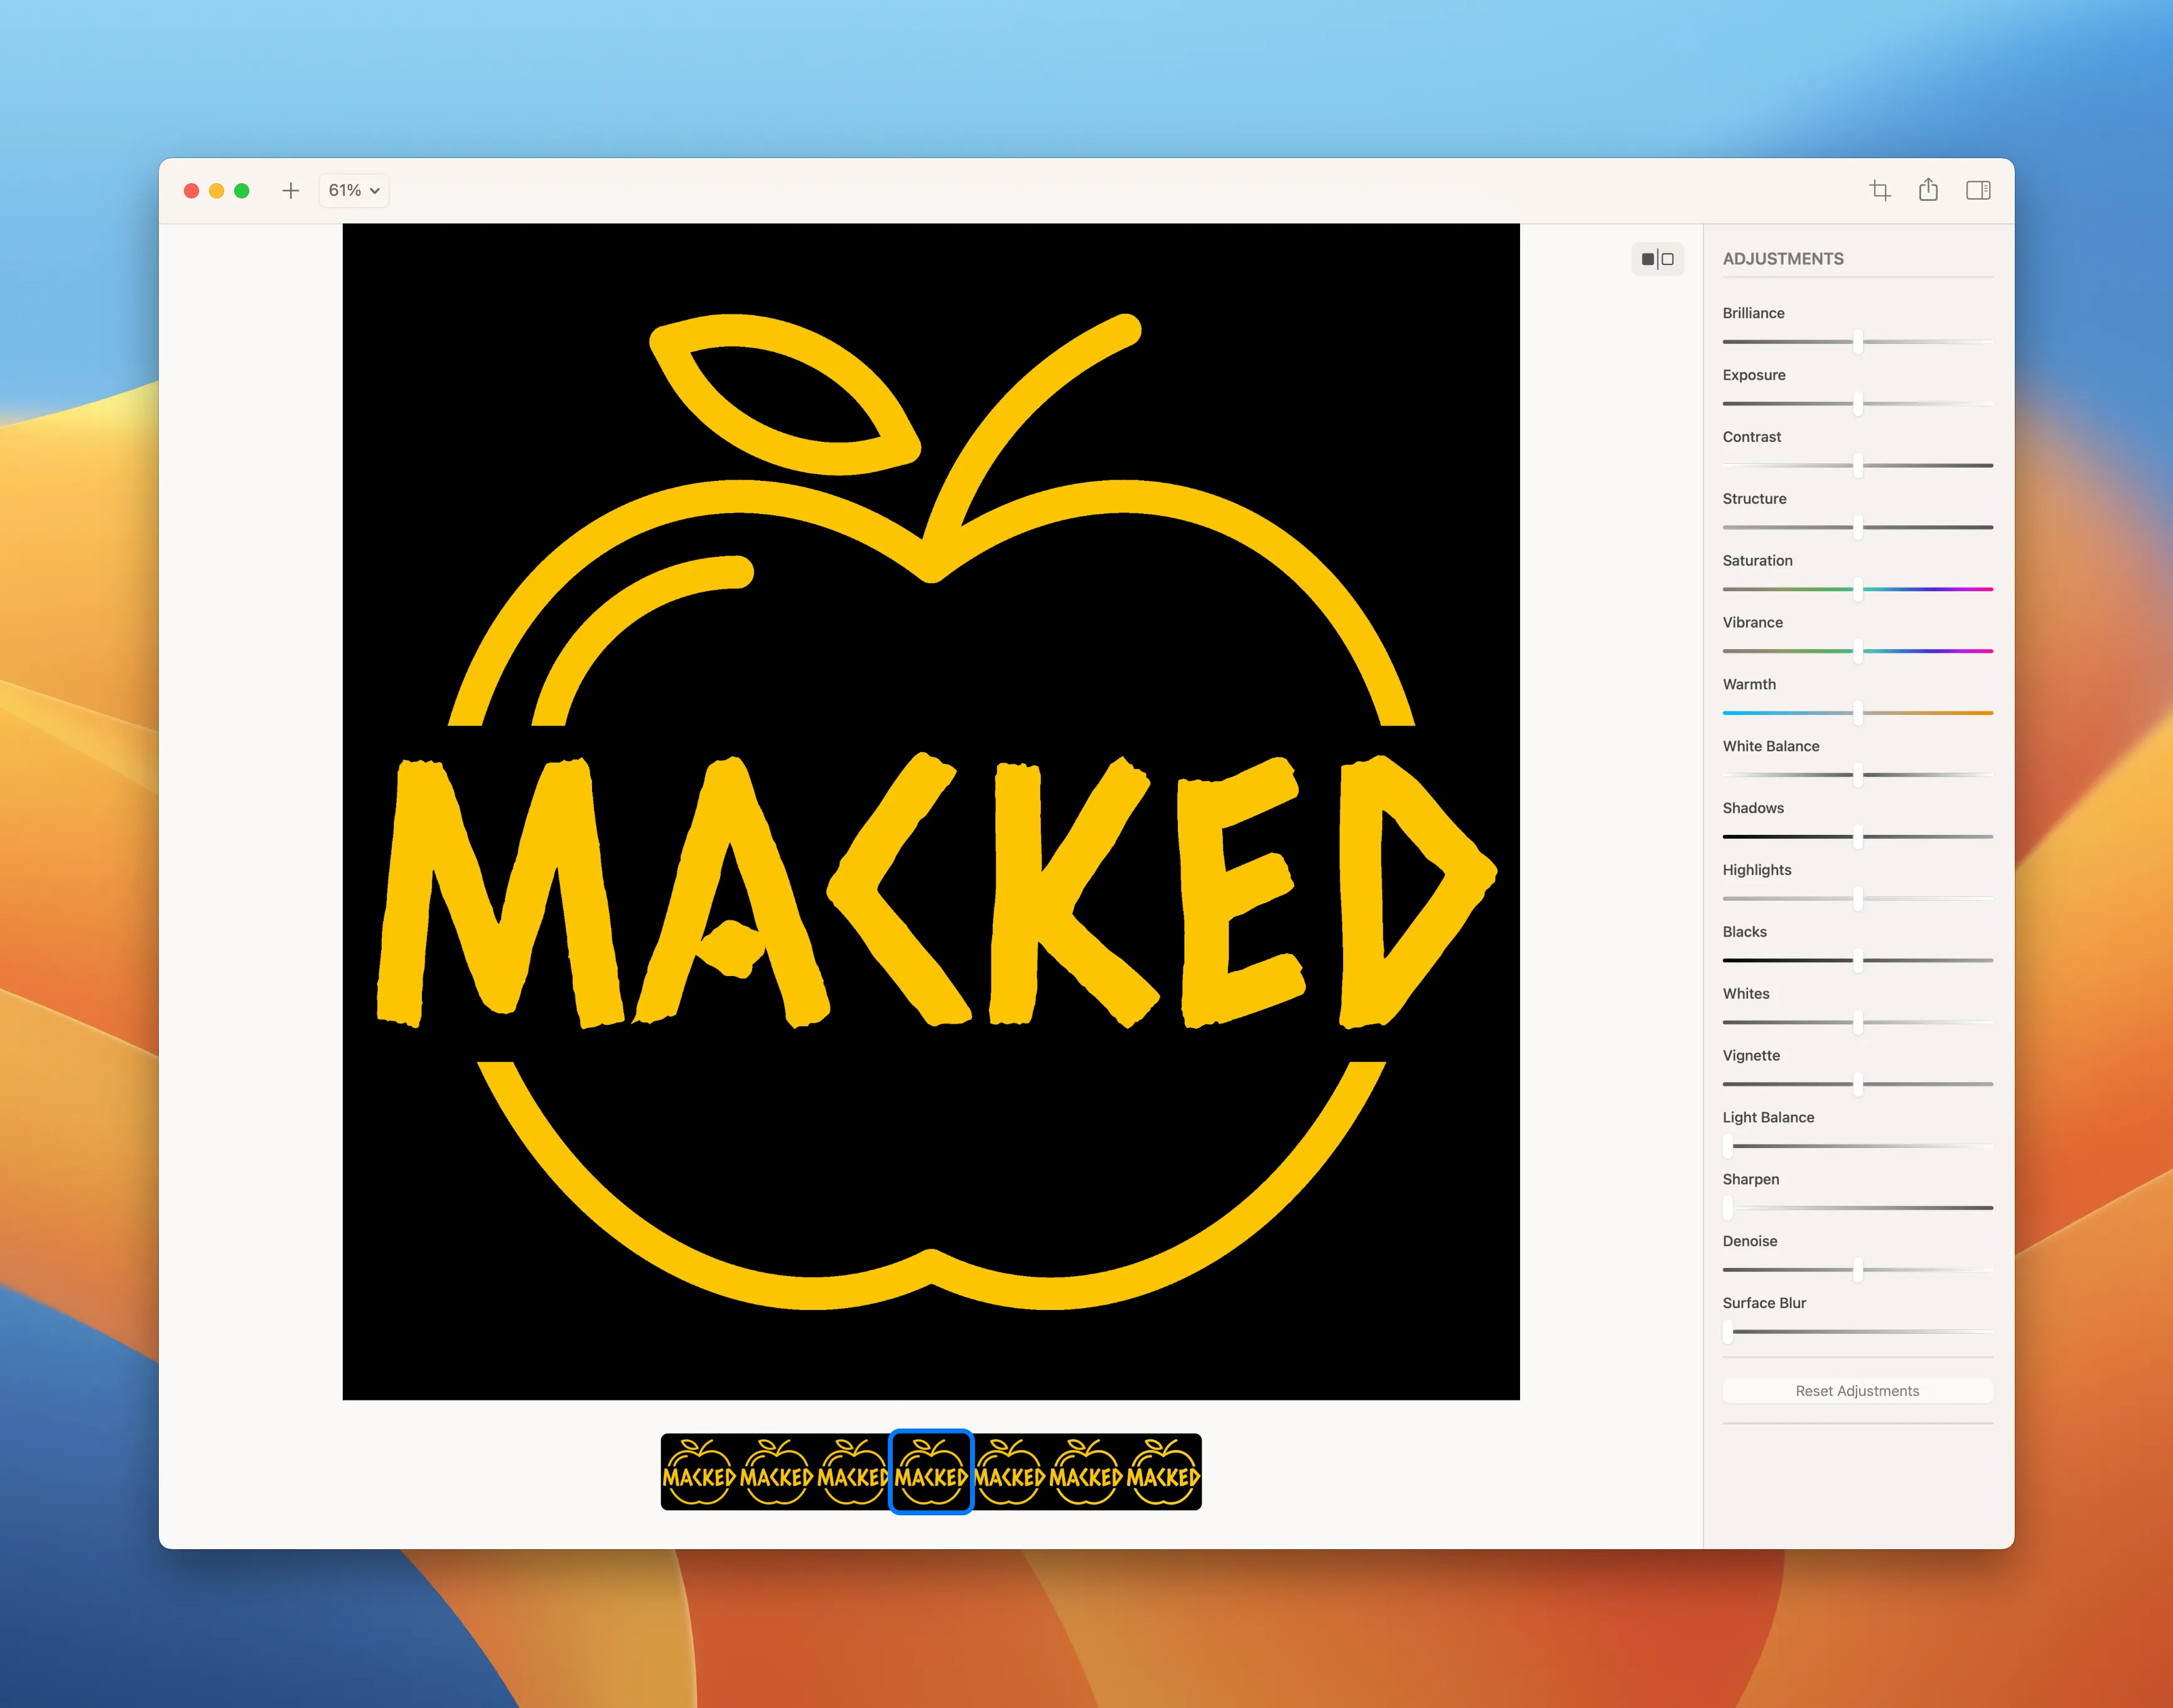Select the third thumbnail in filmstrip
Image resolution: width=2173 pixels, height=1708 pixels.
[852, 1472]
